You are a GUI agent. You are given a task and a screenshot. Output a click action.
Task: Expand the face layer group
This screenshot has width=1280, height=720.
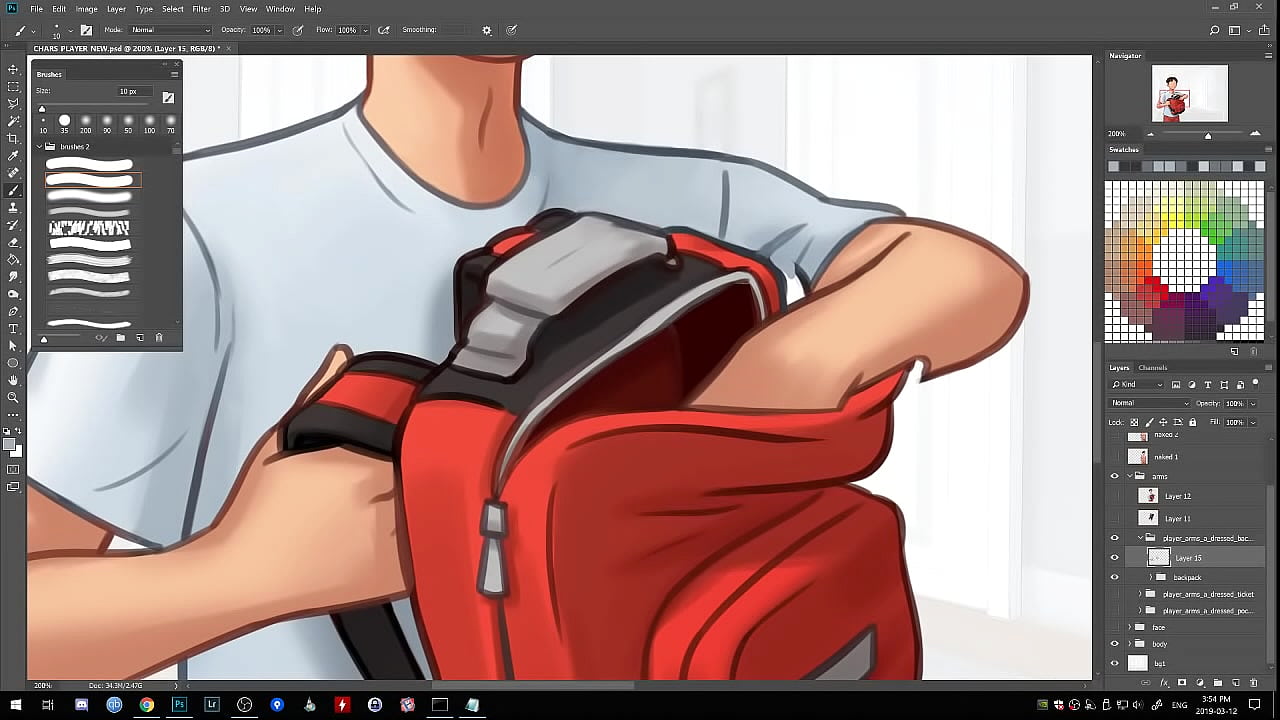pyautogui.click(x=1130, y=627)
